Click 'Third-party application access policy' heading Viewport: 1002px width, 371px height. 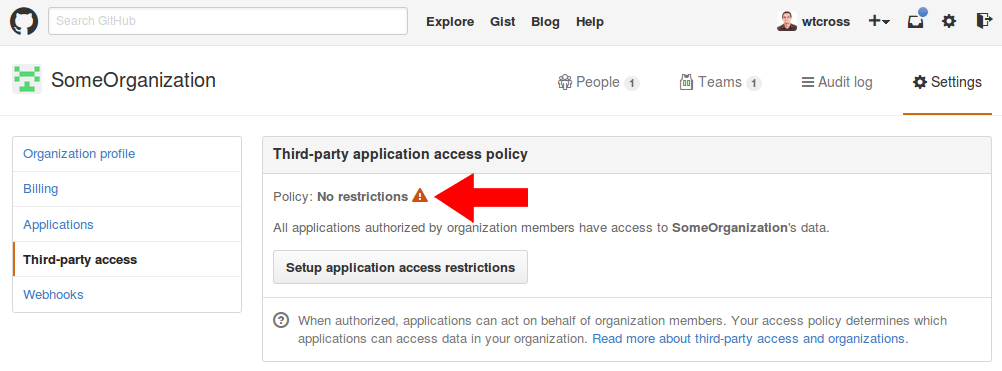(x=400, y=154)
